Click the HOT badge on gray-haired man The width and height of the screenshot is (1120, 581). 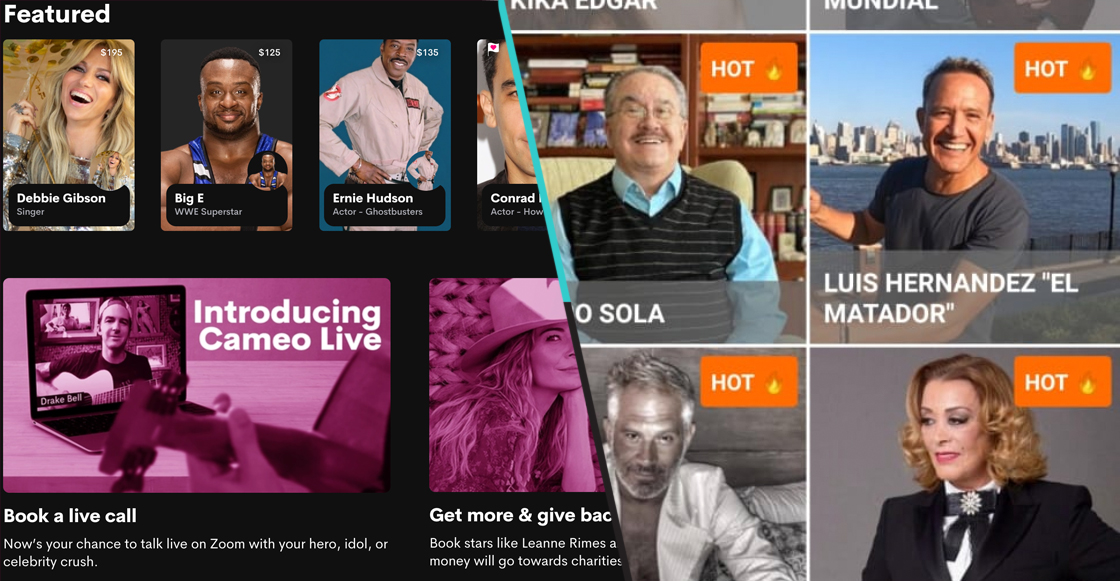click(749, 382)
